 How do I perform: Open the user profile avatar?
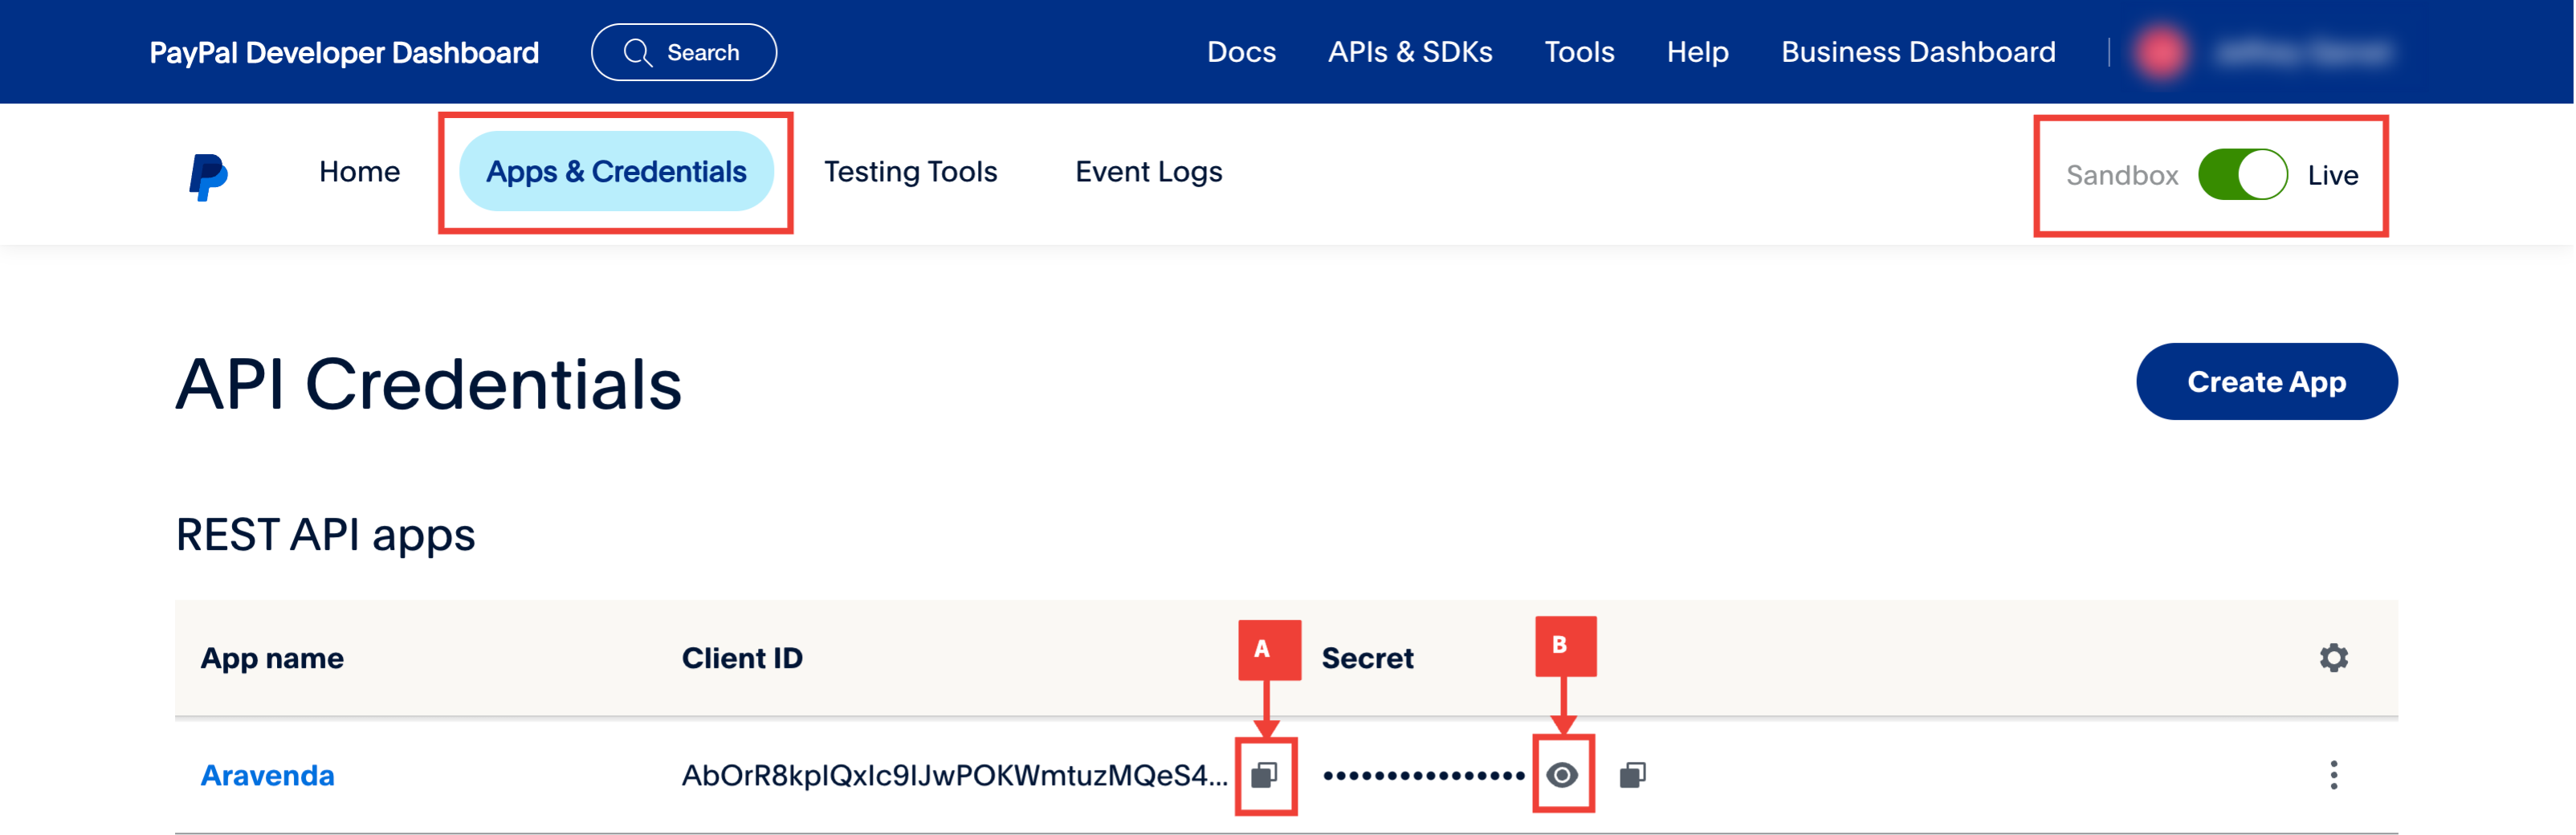coord(2161,52)
